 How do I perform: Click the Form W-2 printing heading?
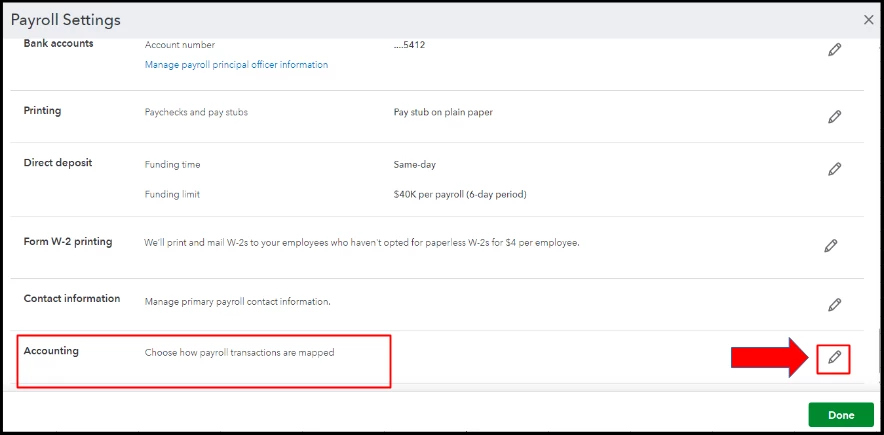tap(68, 241)
